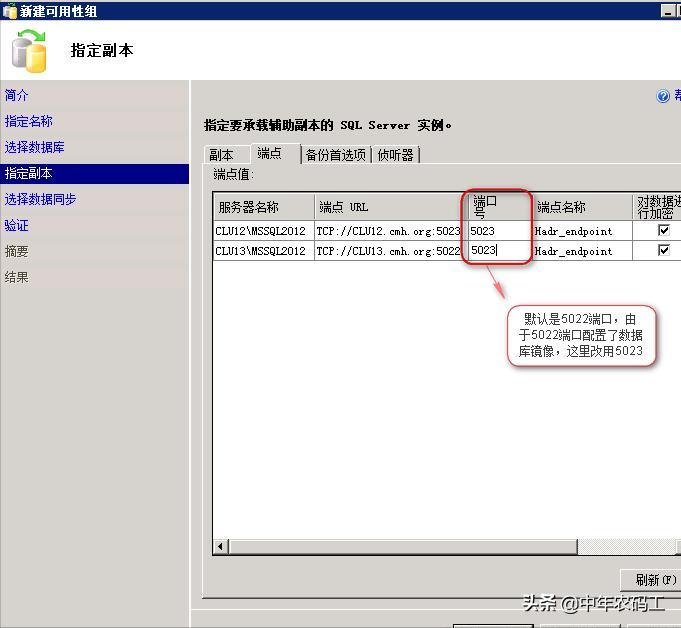Screen dimensions: 681x628
Task: Go to the 简介 wizard step
Action: [x=17, y=95]
